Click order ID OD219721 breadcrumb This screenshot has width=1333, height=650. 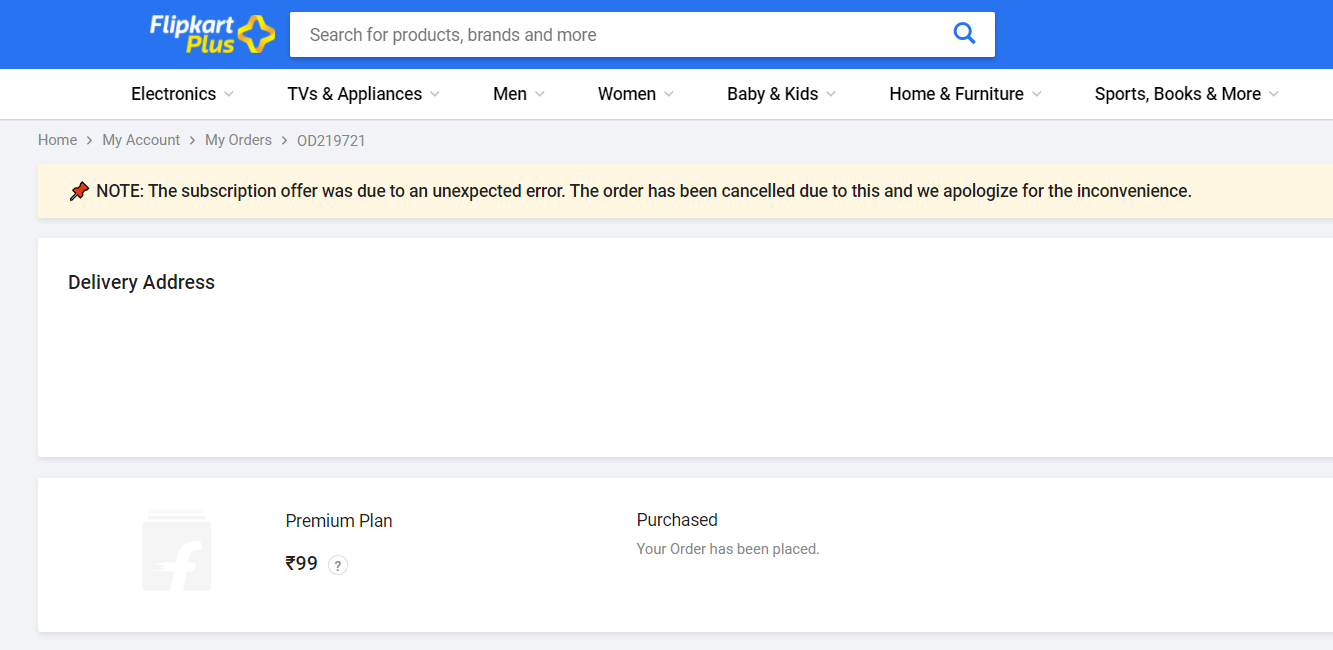click(x=331, y=141)
